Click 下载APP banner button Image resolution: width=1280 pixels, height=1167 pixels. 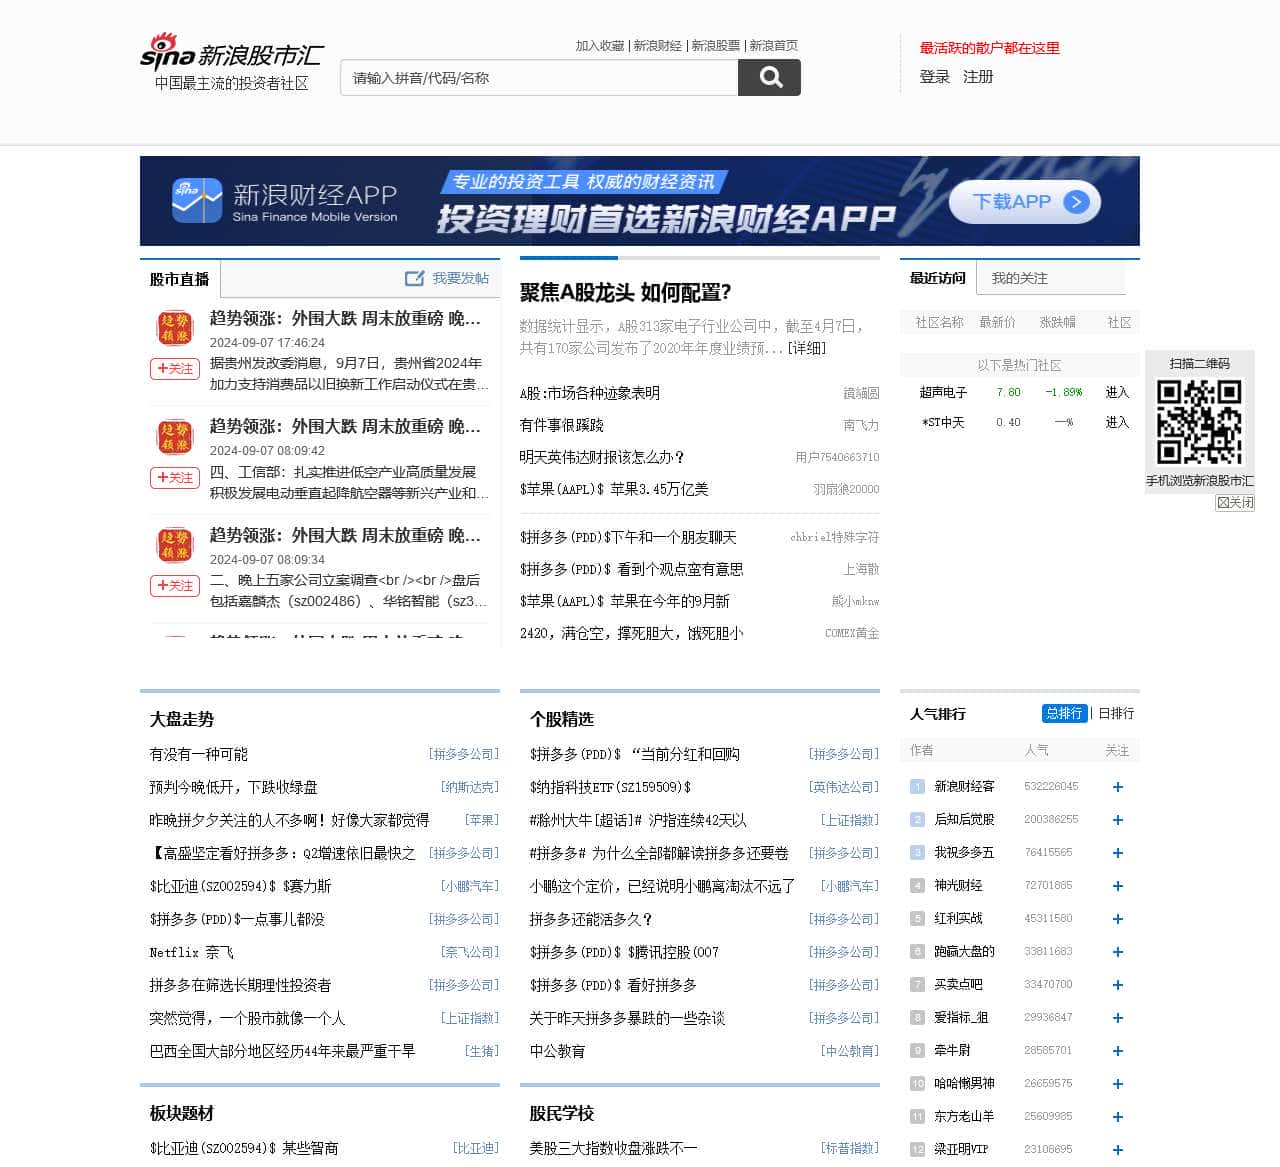[1024, 202]
